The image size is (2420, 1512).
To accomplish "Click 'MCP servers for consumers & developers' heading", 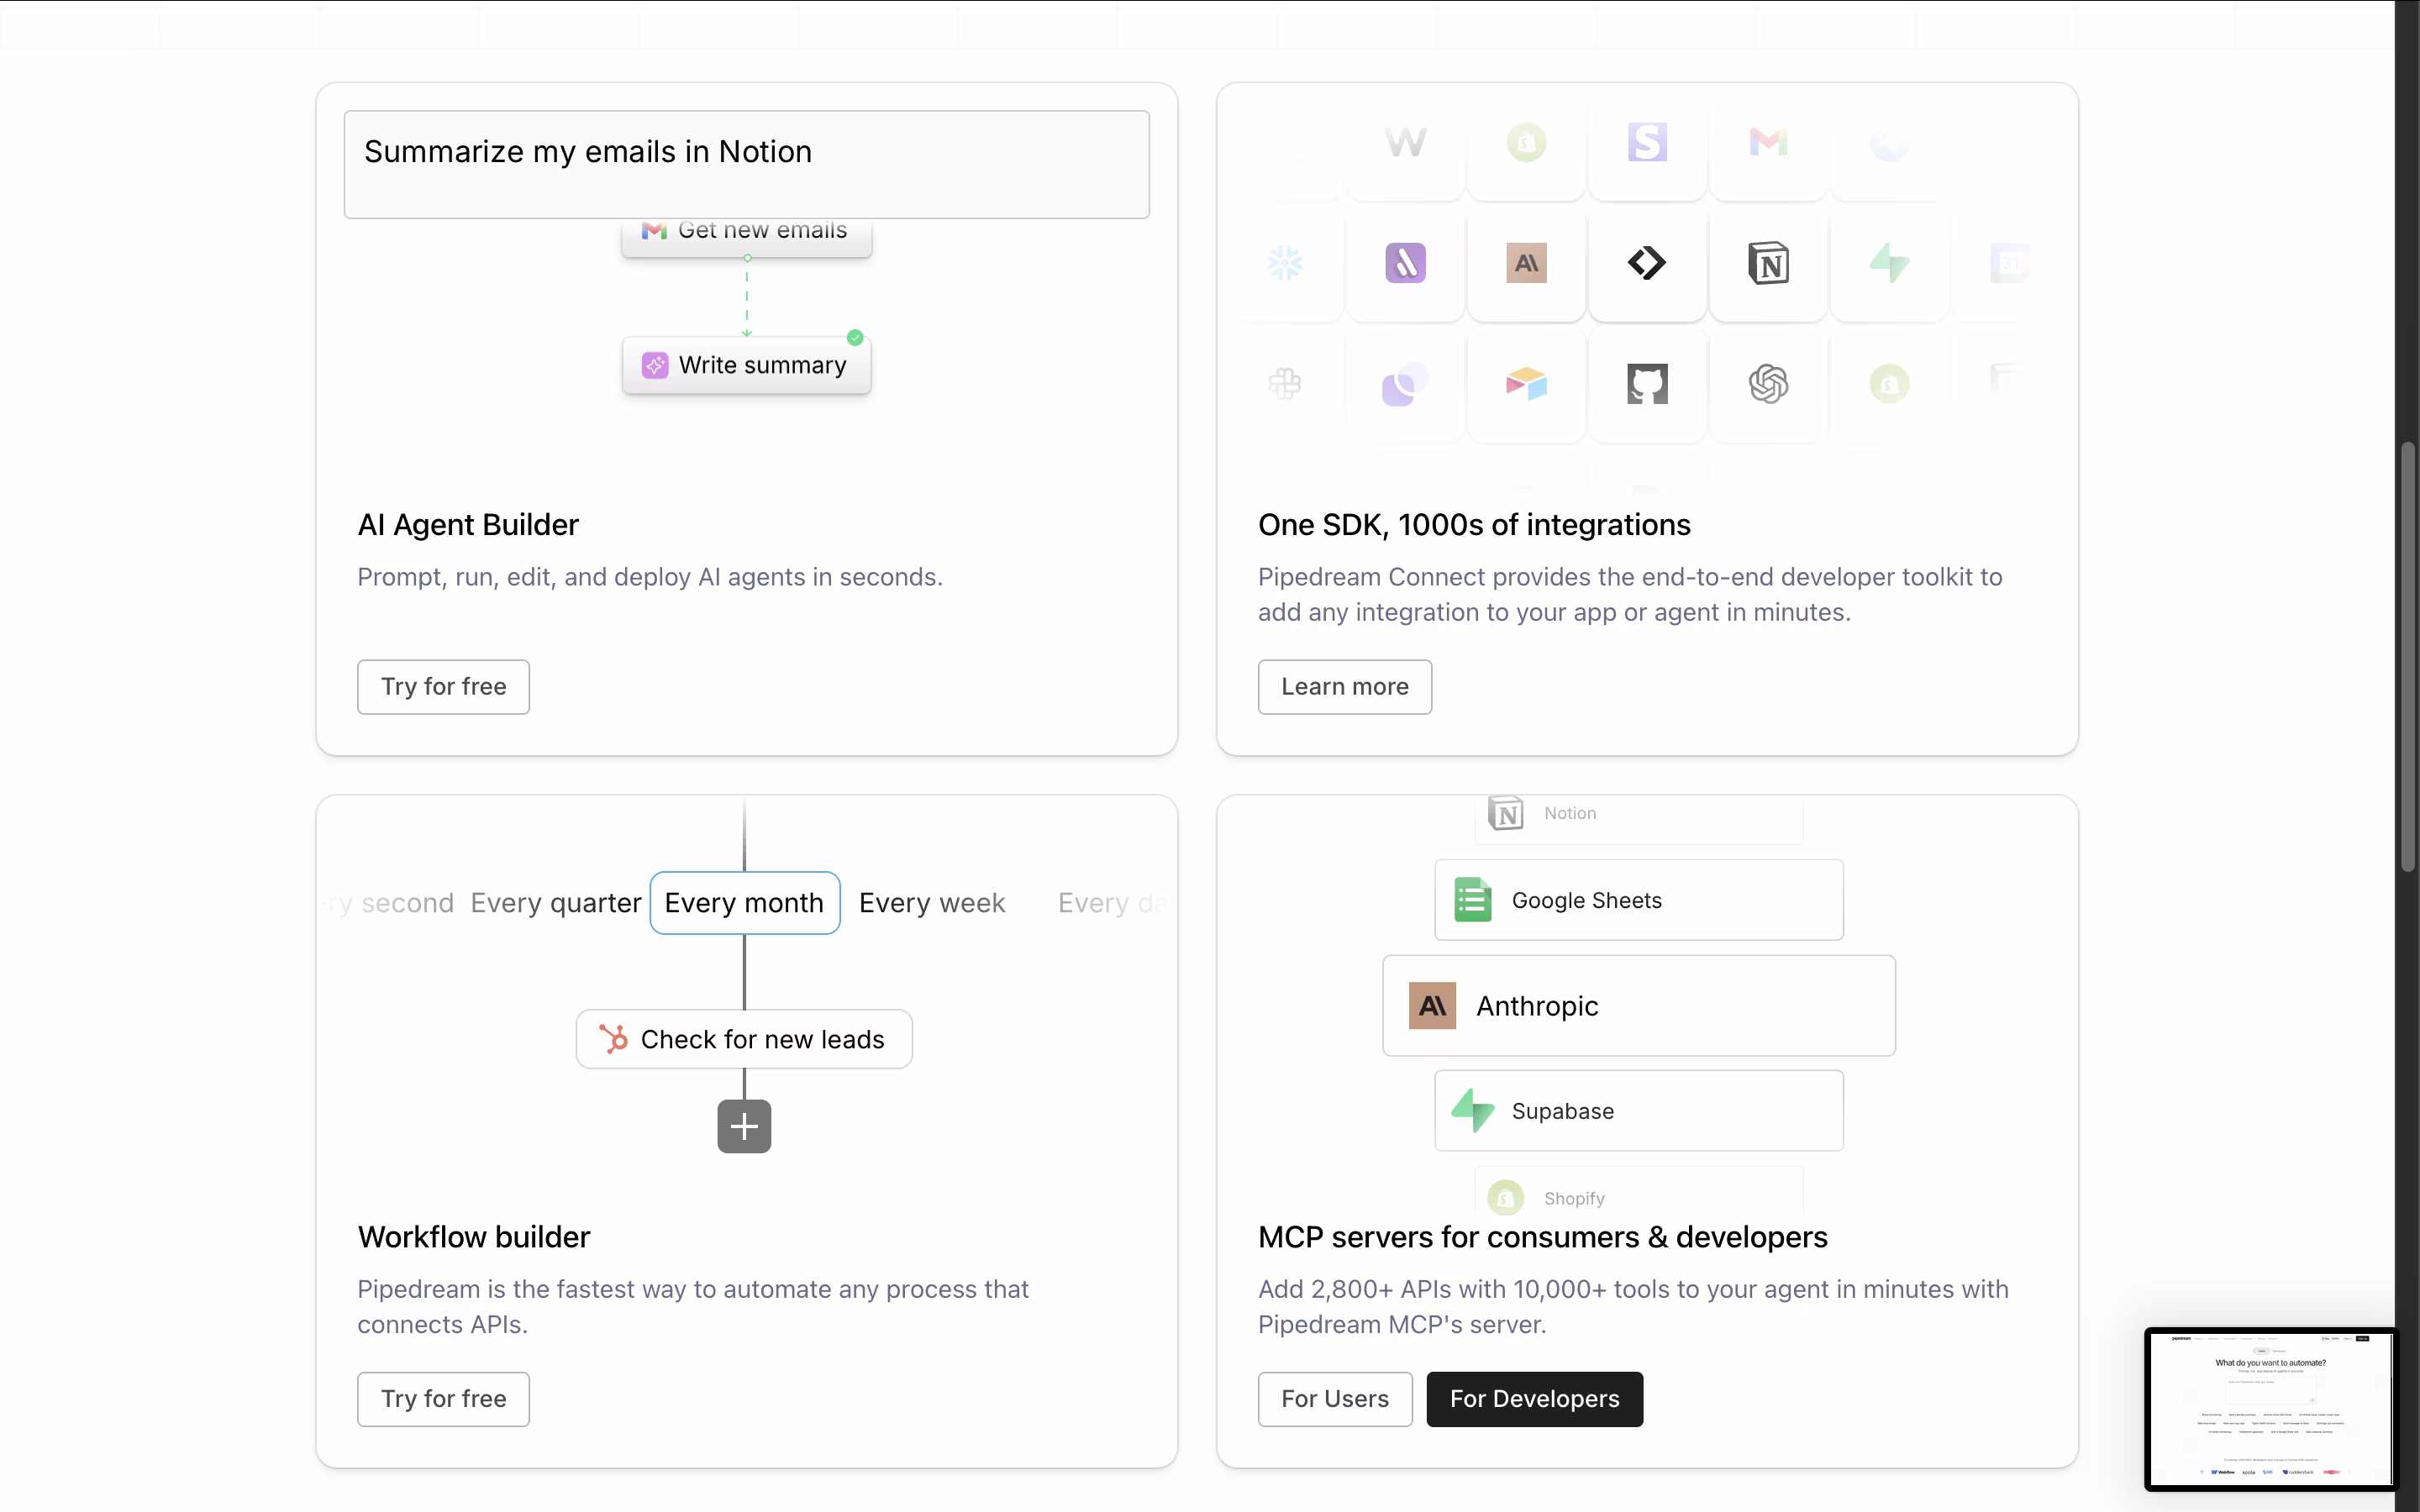I will pyautogui.click(x=1542, y=1237).
